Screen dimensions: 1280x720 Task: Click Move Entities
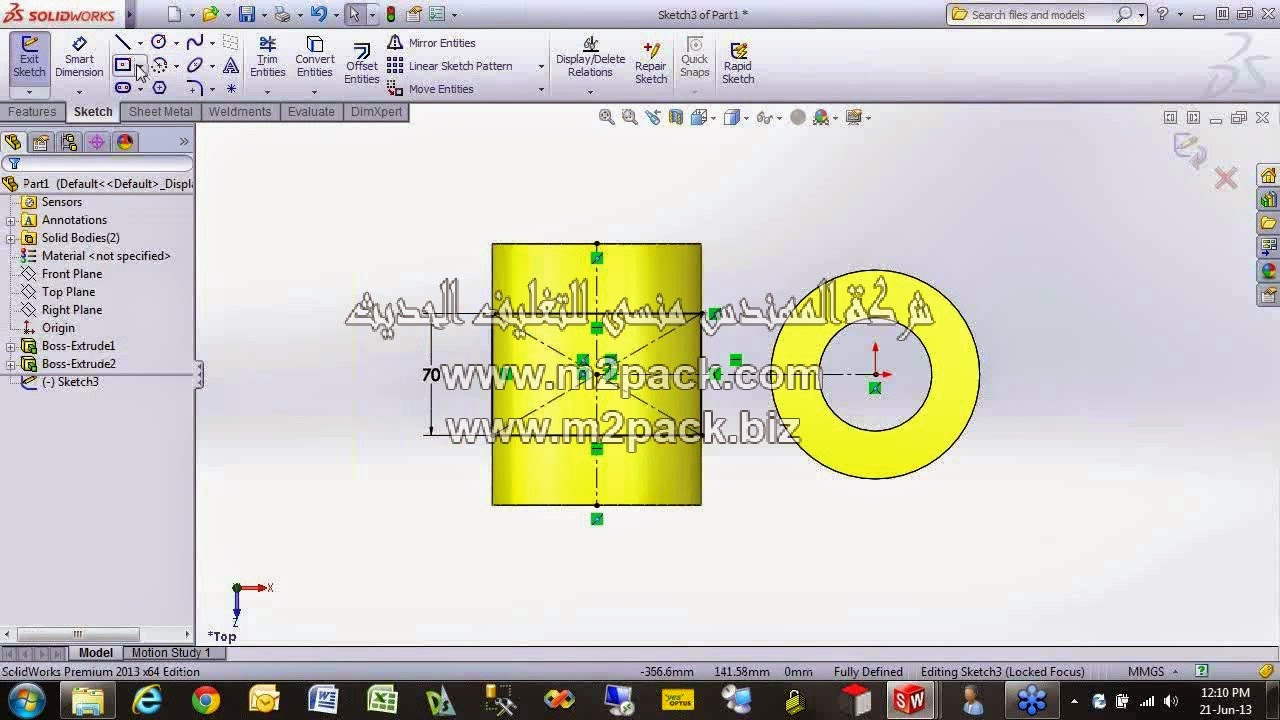coord(431,89)
